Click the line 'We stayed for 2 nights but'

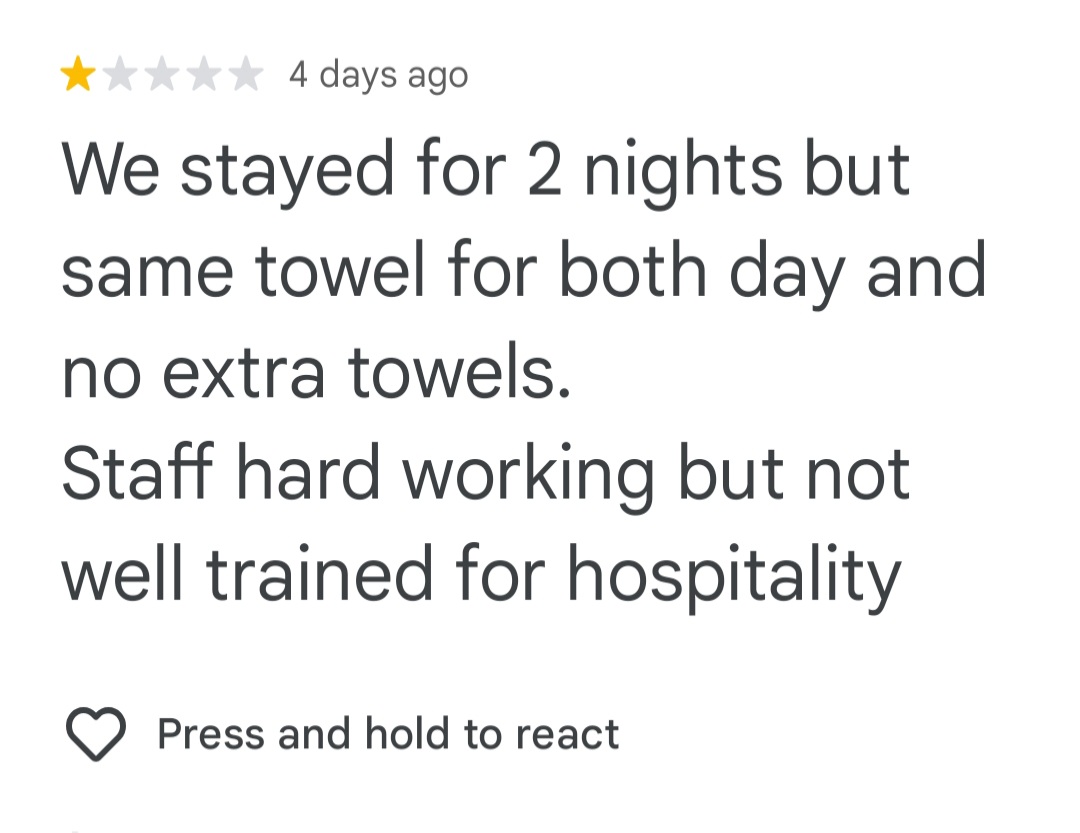coord(486,171)
